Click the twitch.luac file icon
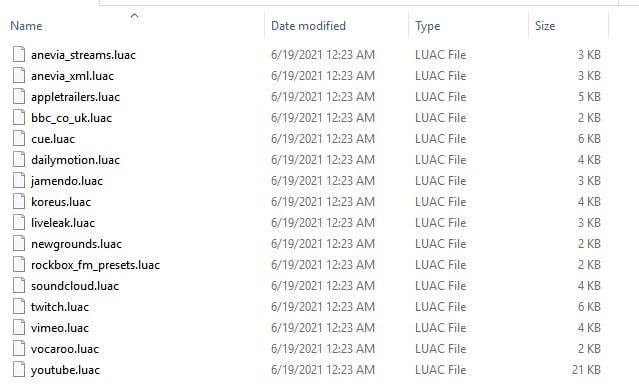 pos(19,306)
